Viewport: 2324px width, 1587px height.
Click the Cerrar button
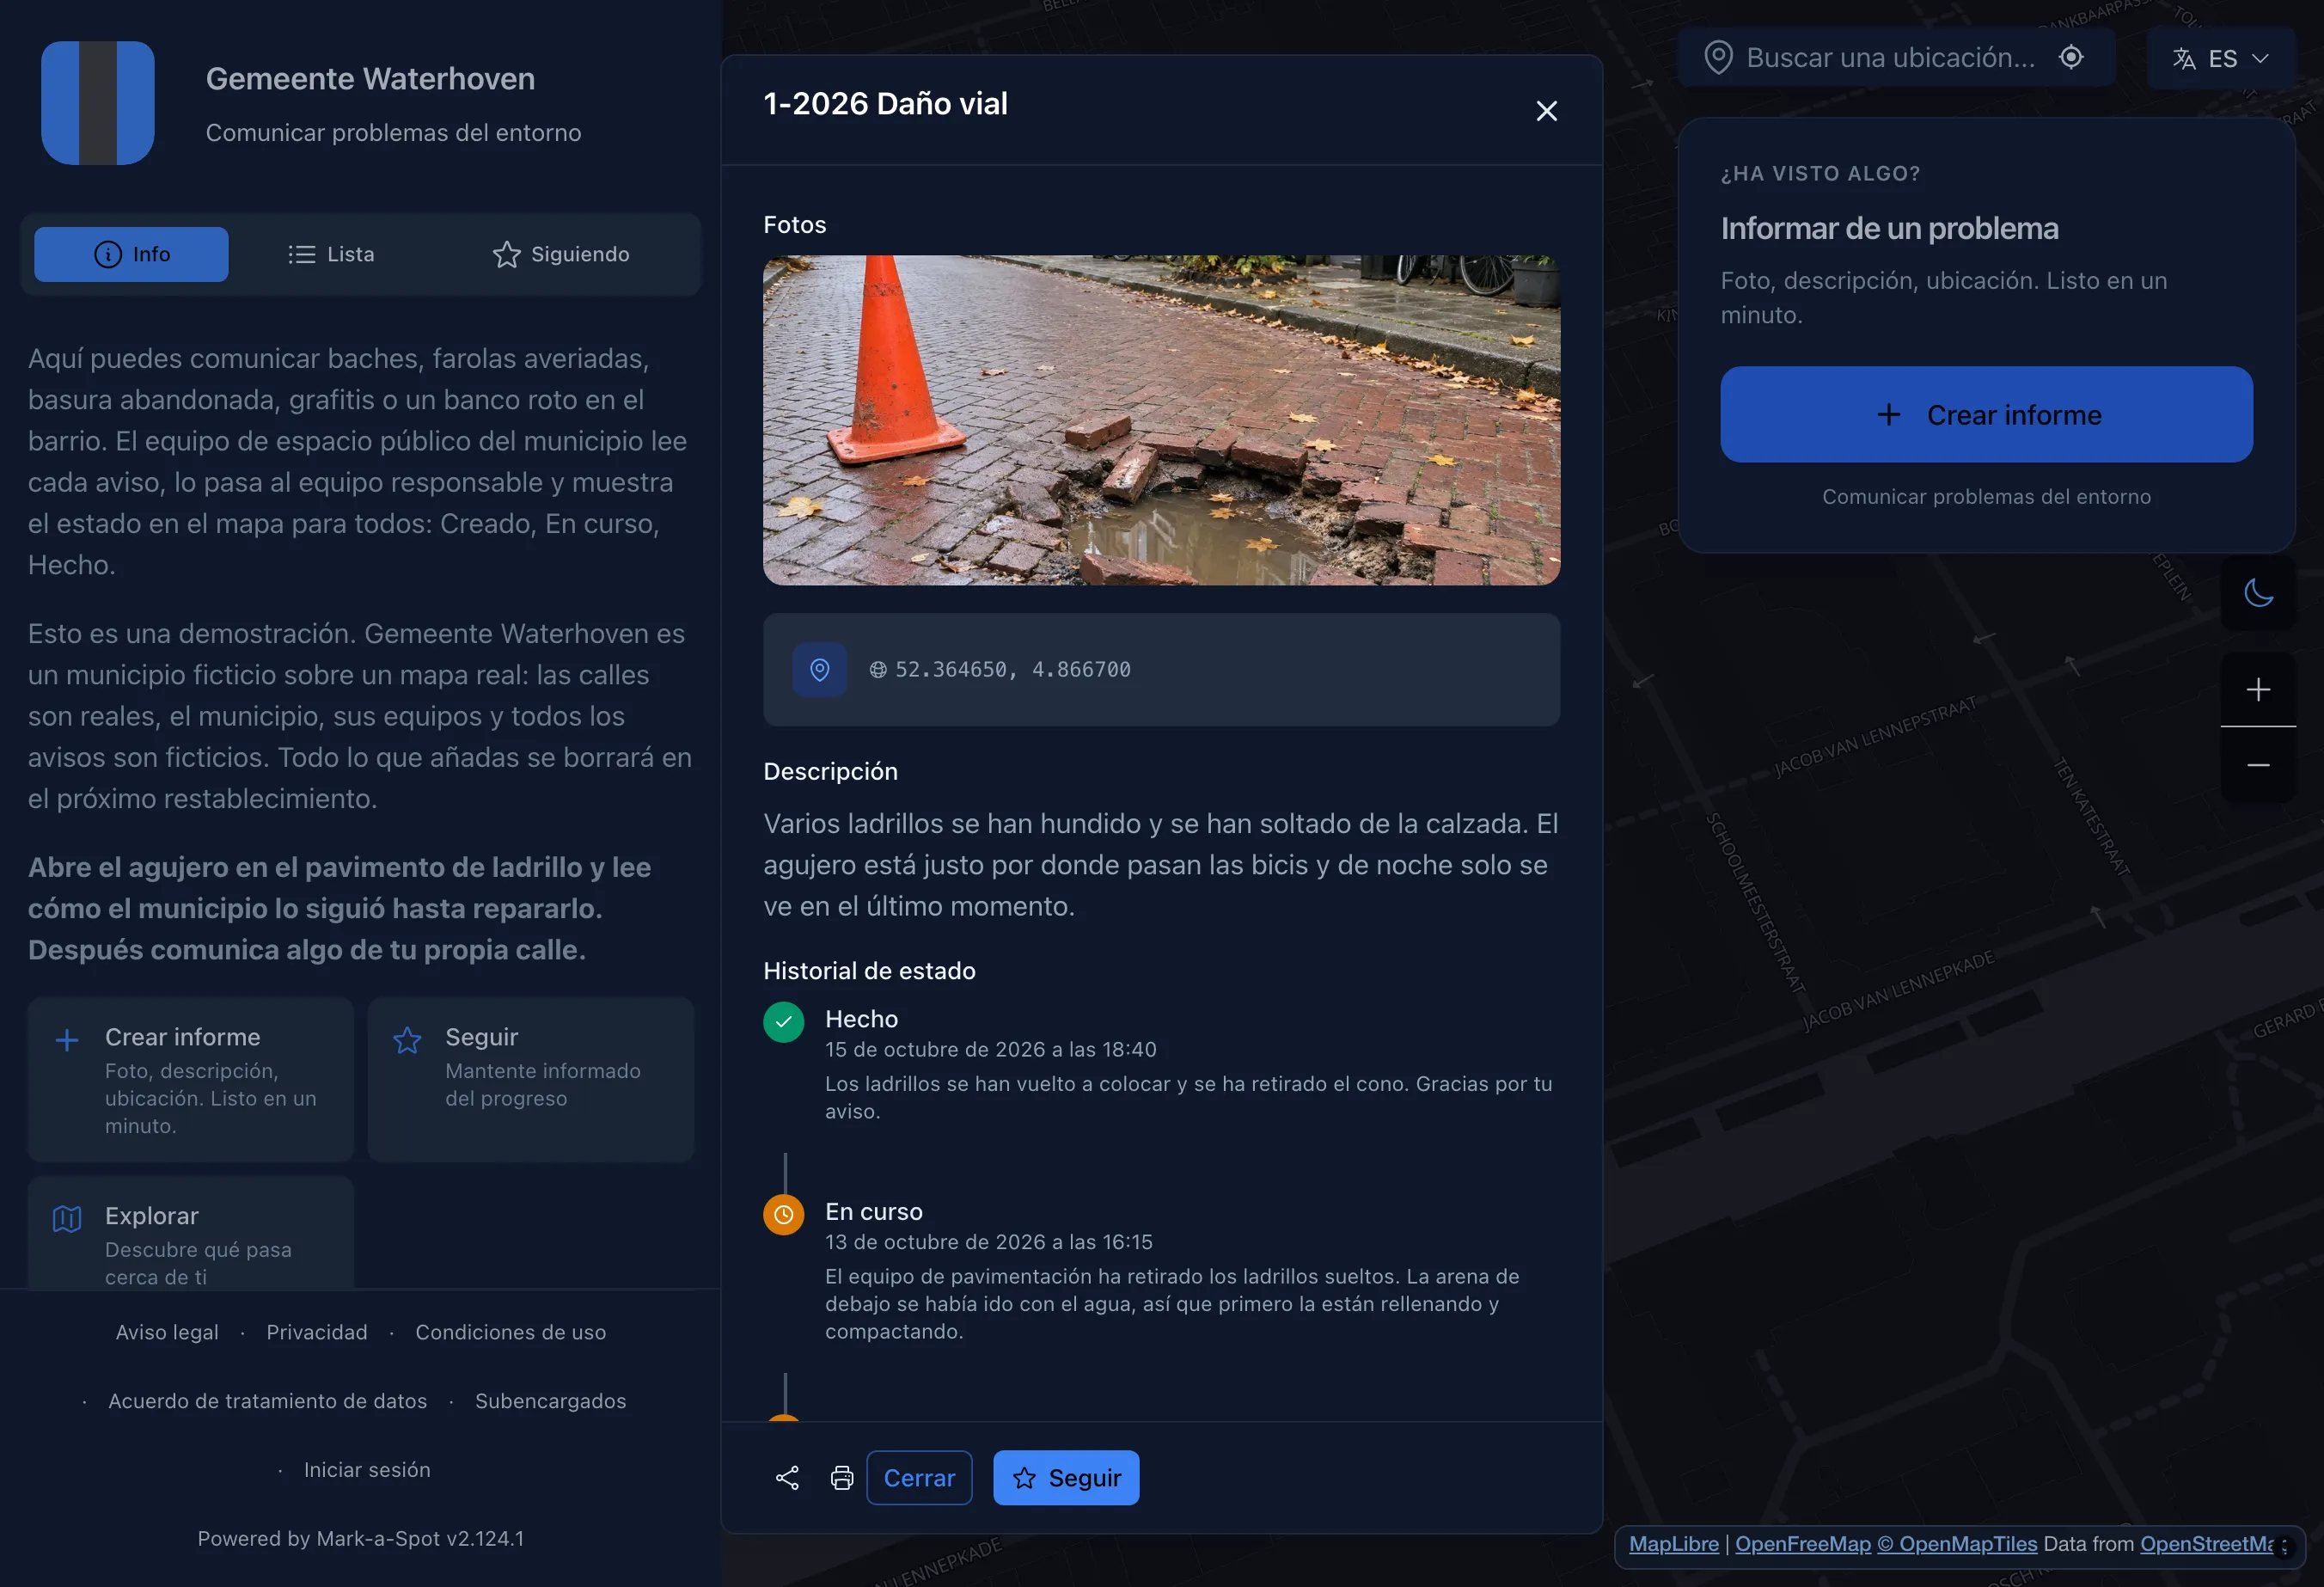[919, 1478]
